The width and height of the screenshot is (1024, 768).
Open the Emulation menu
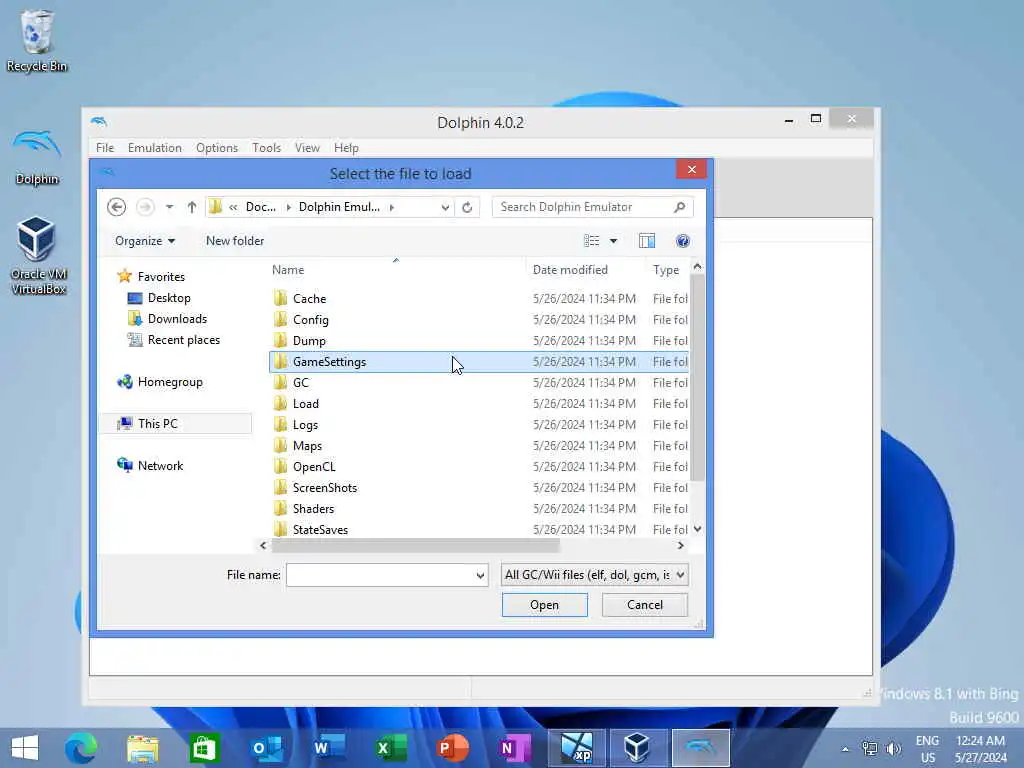pyautogui.click(x=155, y=148)
